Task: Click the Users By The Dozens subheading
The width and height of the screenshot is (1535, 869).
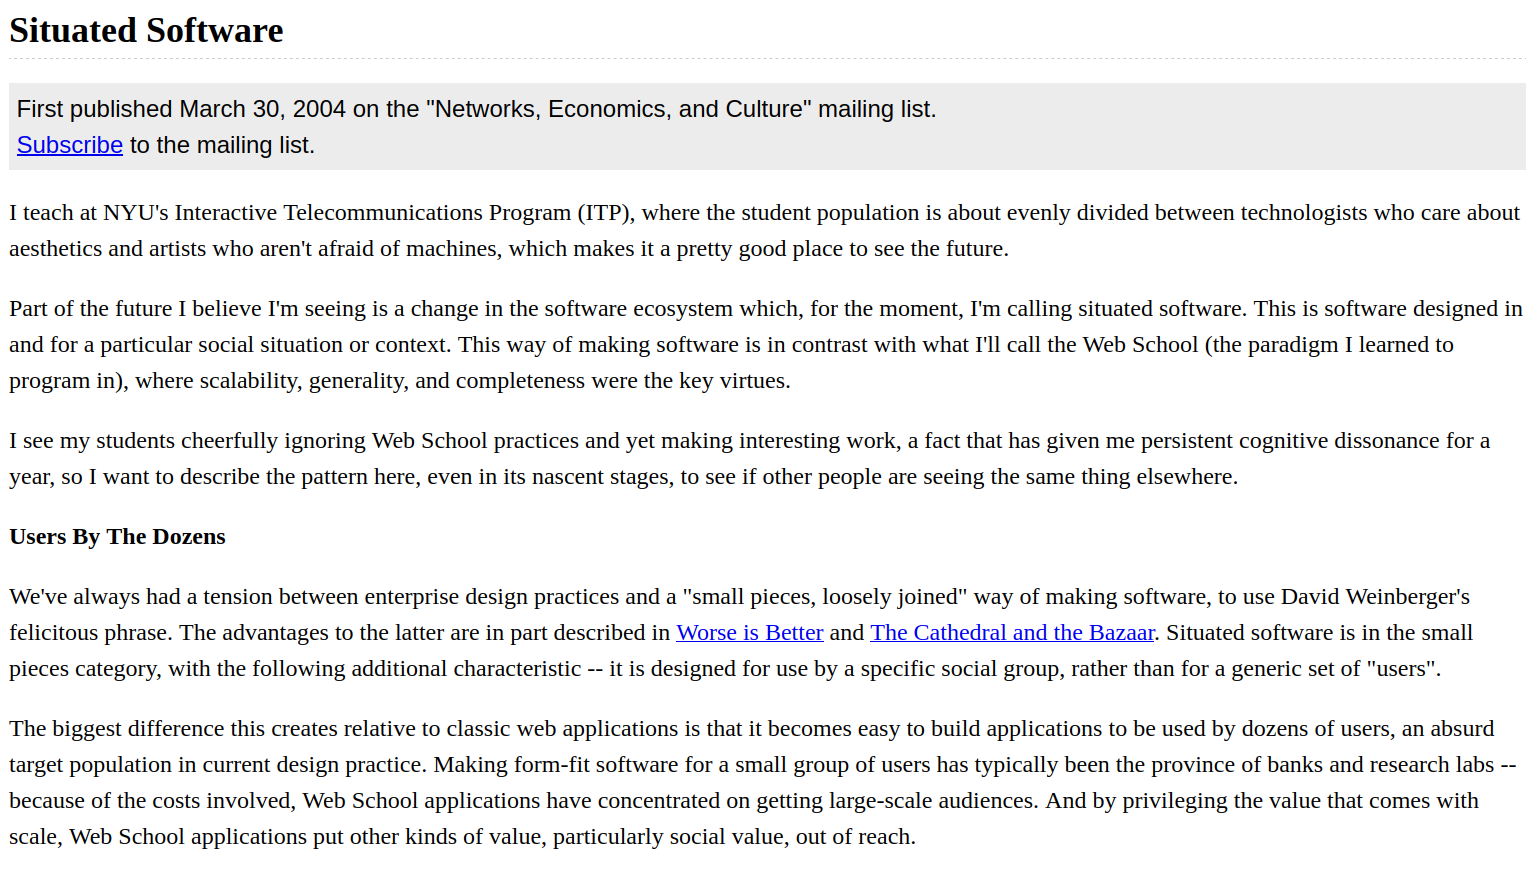Action: tap(117, 537)
